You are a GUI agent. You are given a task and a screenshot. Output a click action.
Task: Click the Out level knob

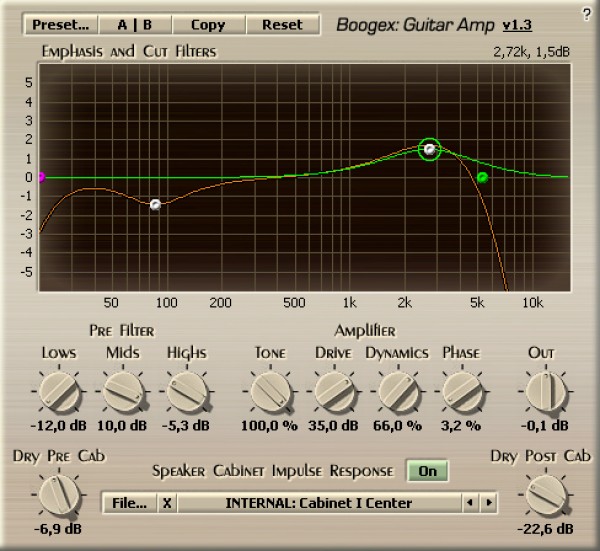[541, 391]
